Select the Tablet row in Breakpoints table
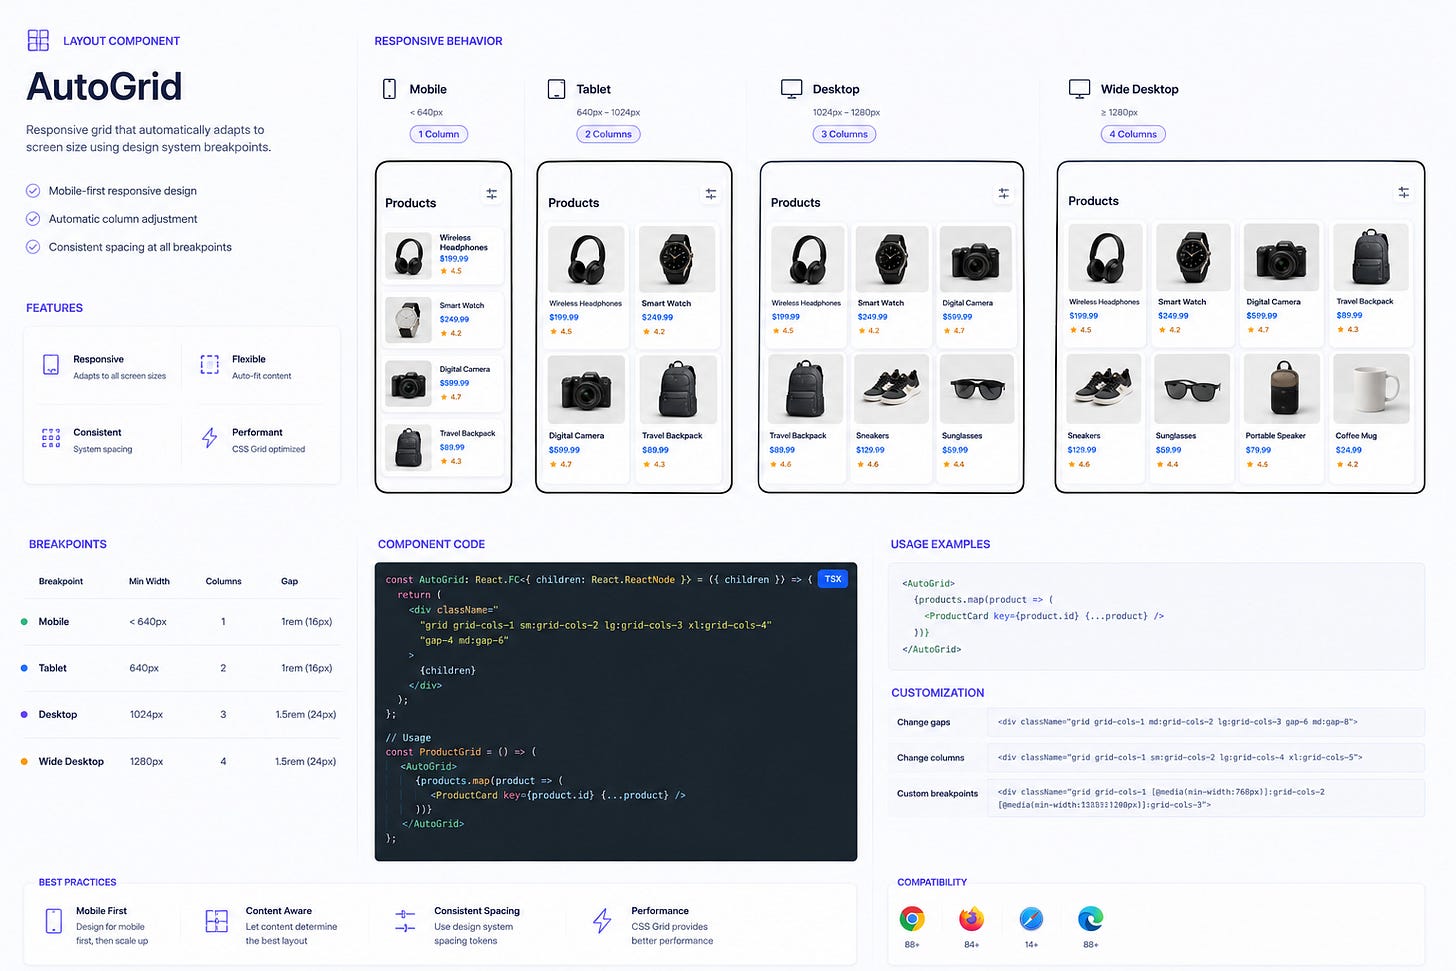Screen dimensions: 1456x971 coord(181,668)
